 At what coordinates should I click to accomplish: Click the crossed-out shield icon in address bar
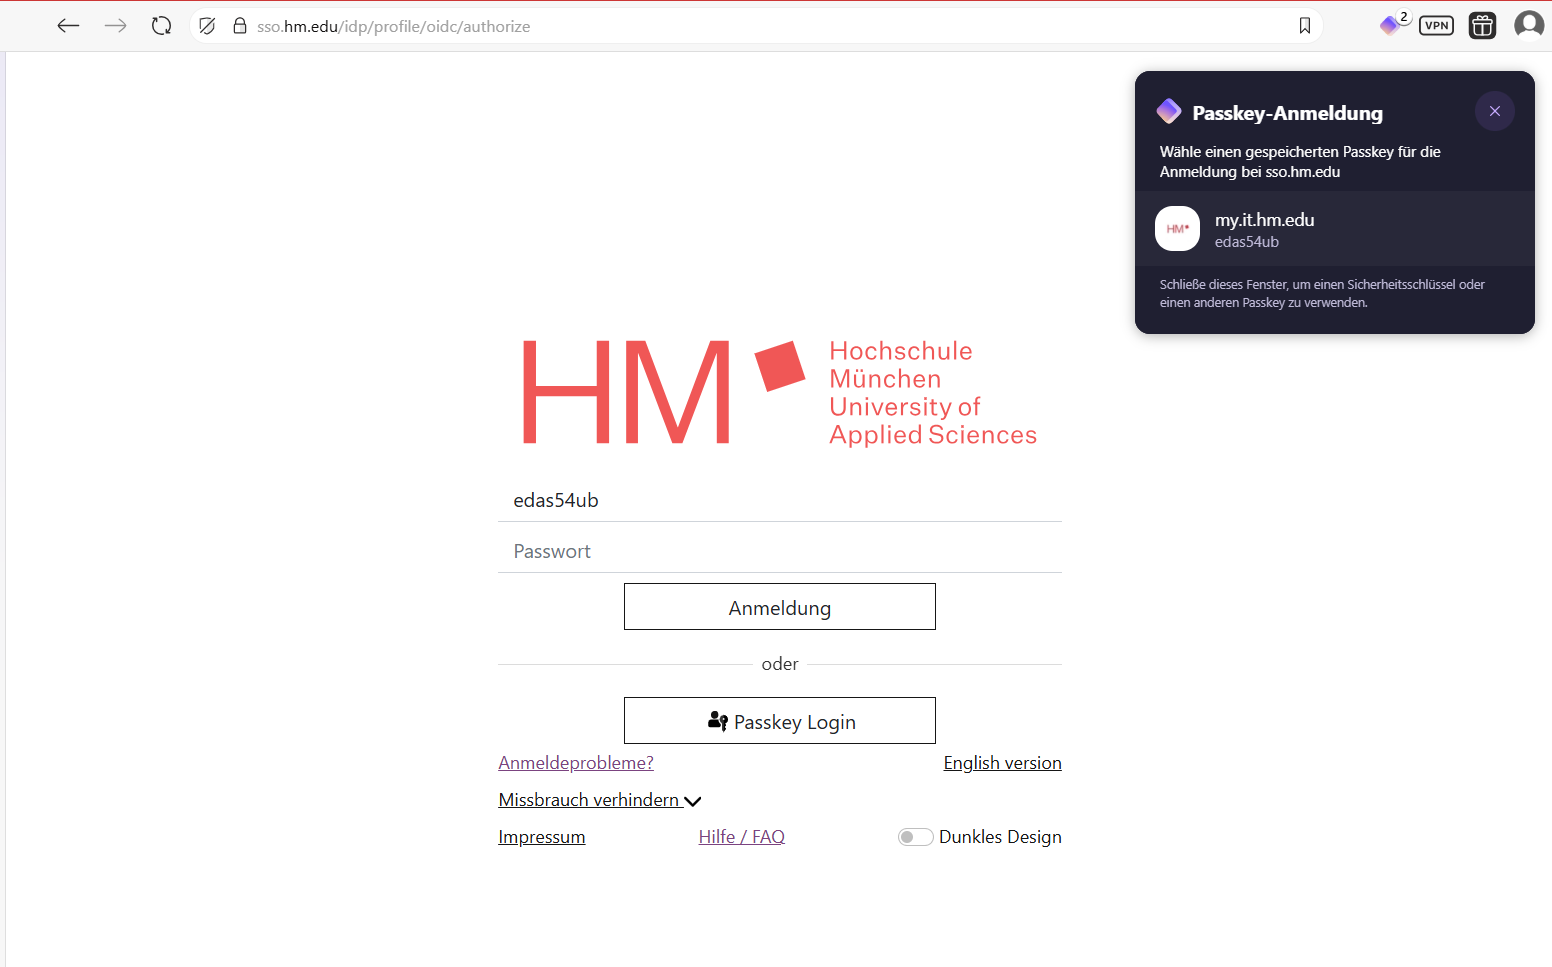pyautogui.click(x=207, y=26)
